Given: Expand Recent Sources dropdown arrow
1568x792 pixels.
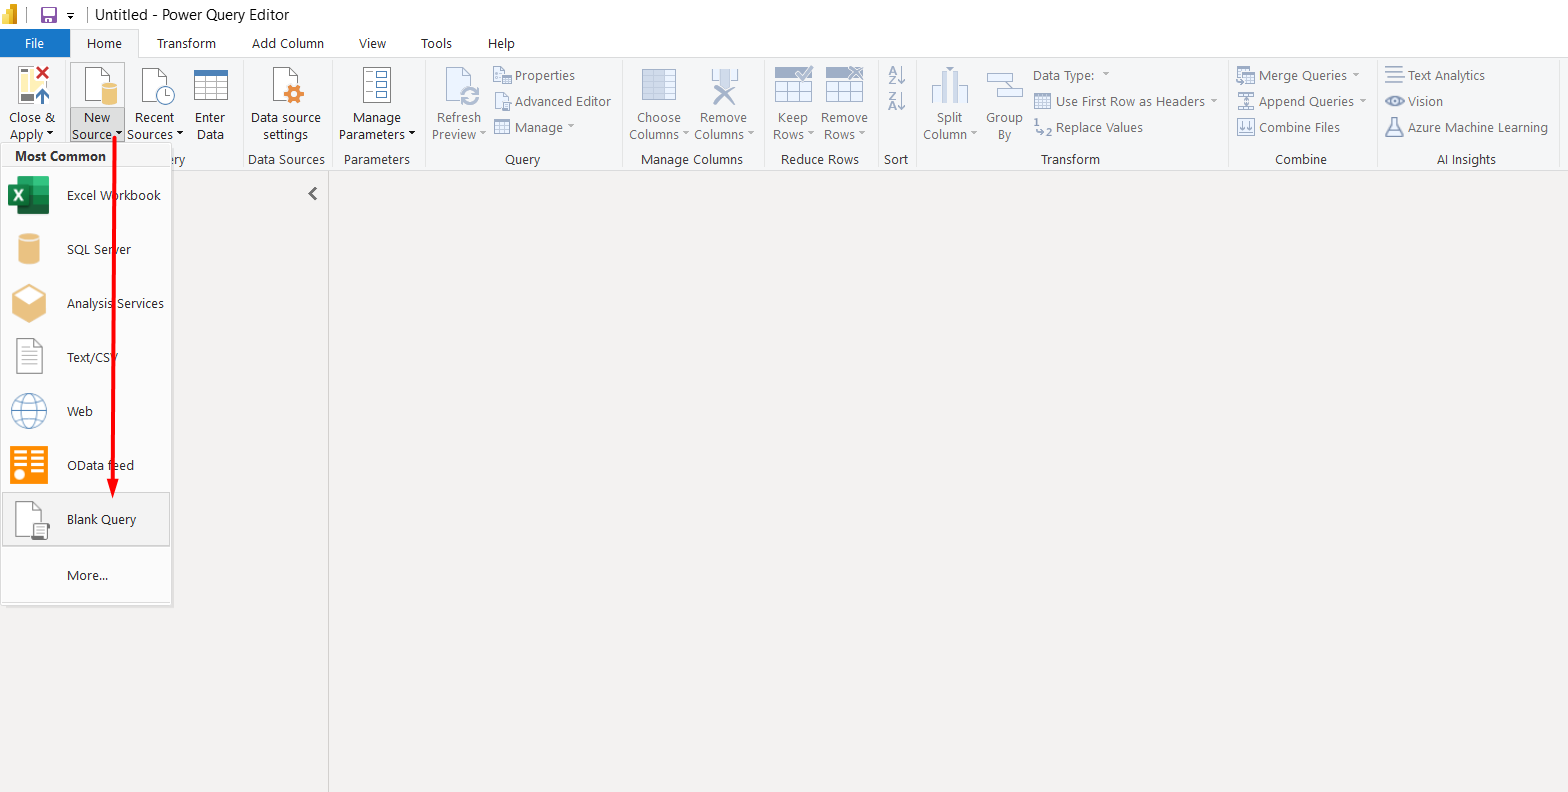Looking at the screenshot, I should (180, 134).
